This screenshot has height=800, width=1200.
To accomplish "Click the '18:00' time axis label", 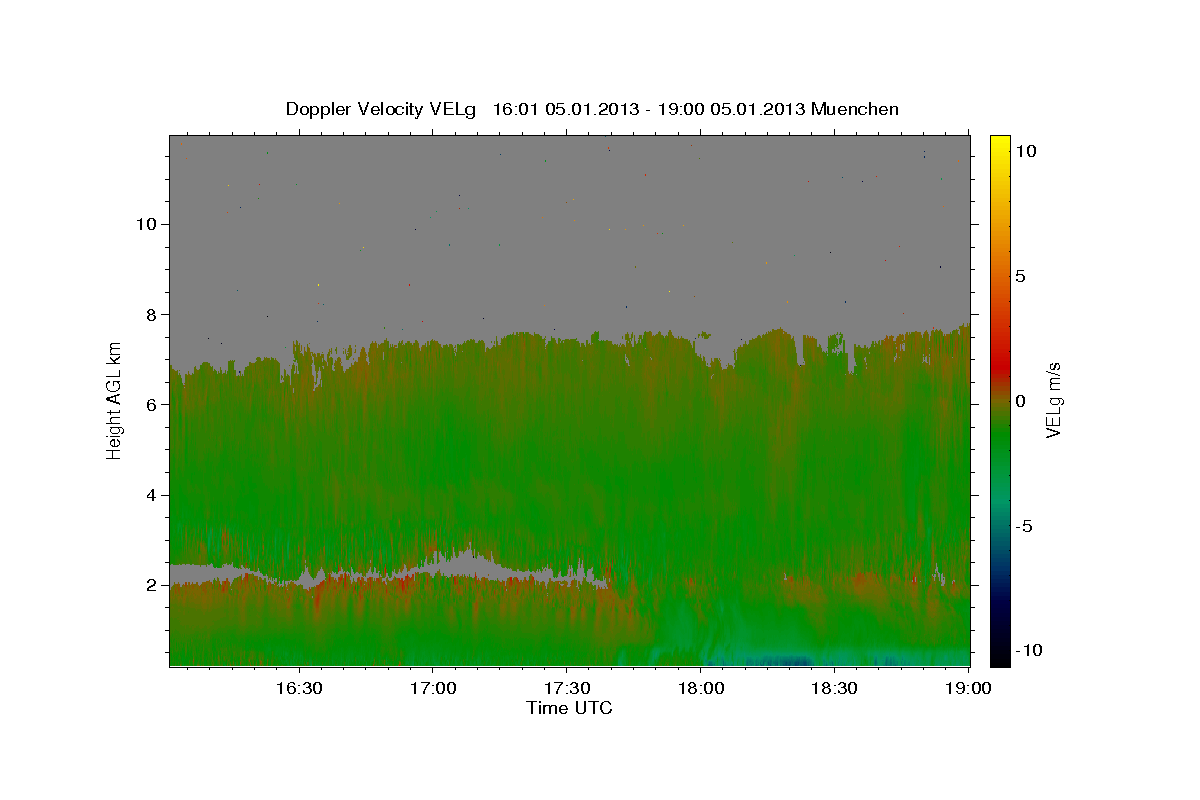I will pos(701,689).
